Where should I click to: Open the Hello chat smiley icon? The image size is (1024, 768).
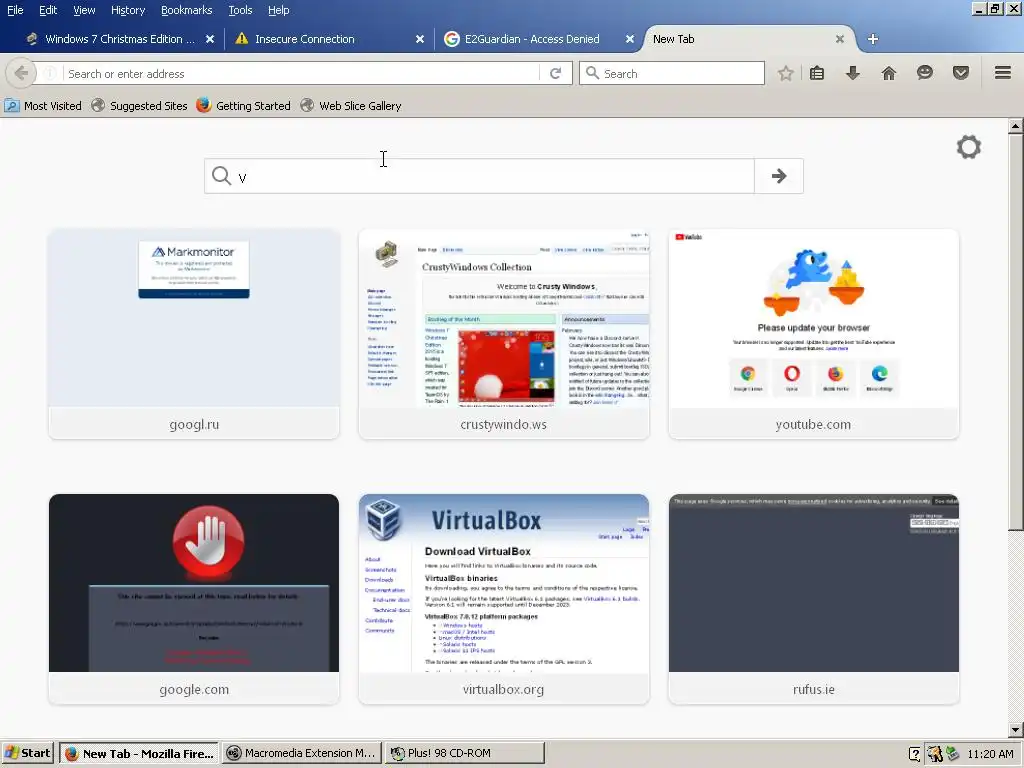925,73
